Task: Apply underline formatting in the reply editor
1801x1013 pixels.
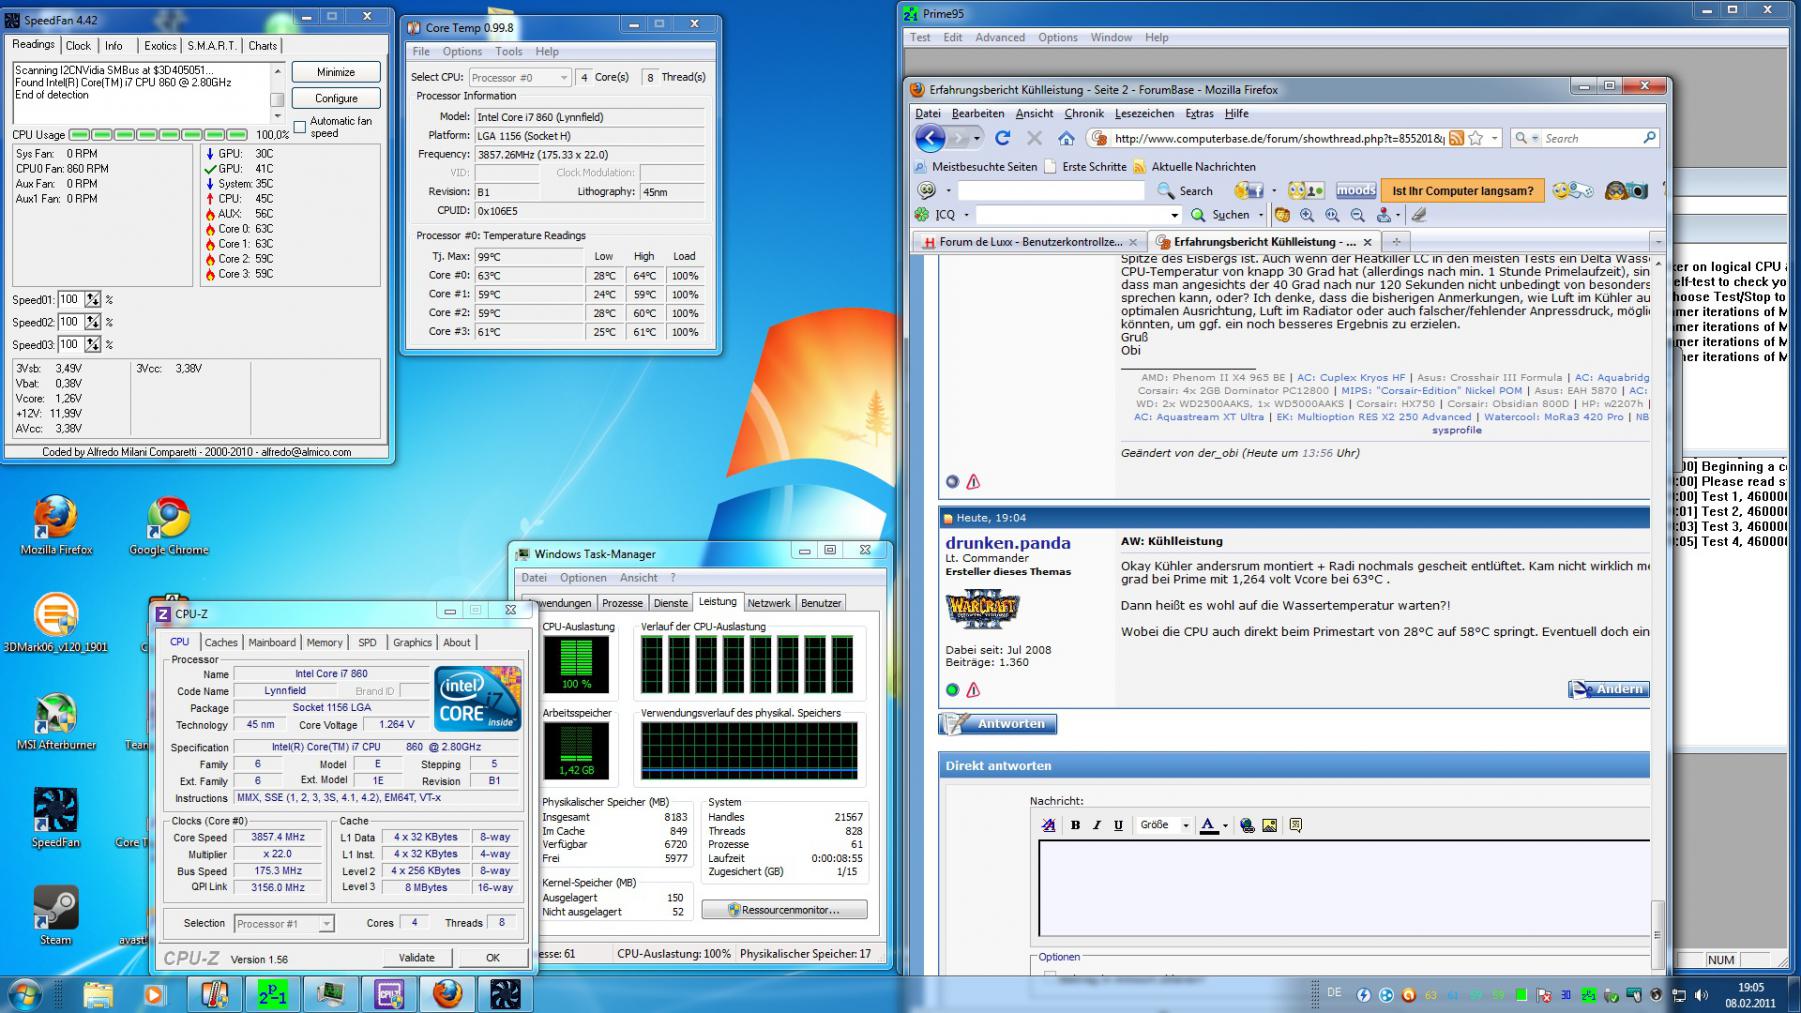Action: 1118,825
